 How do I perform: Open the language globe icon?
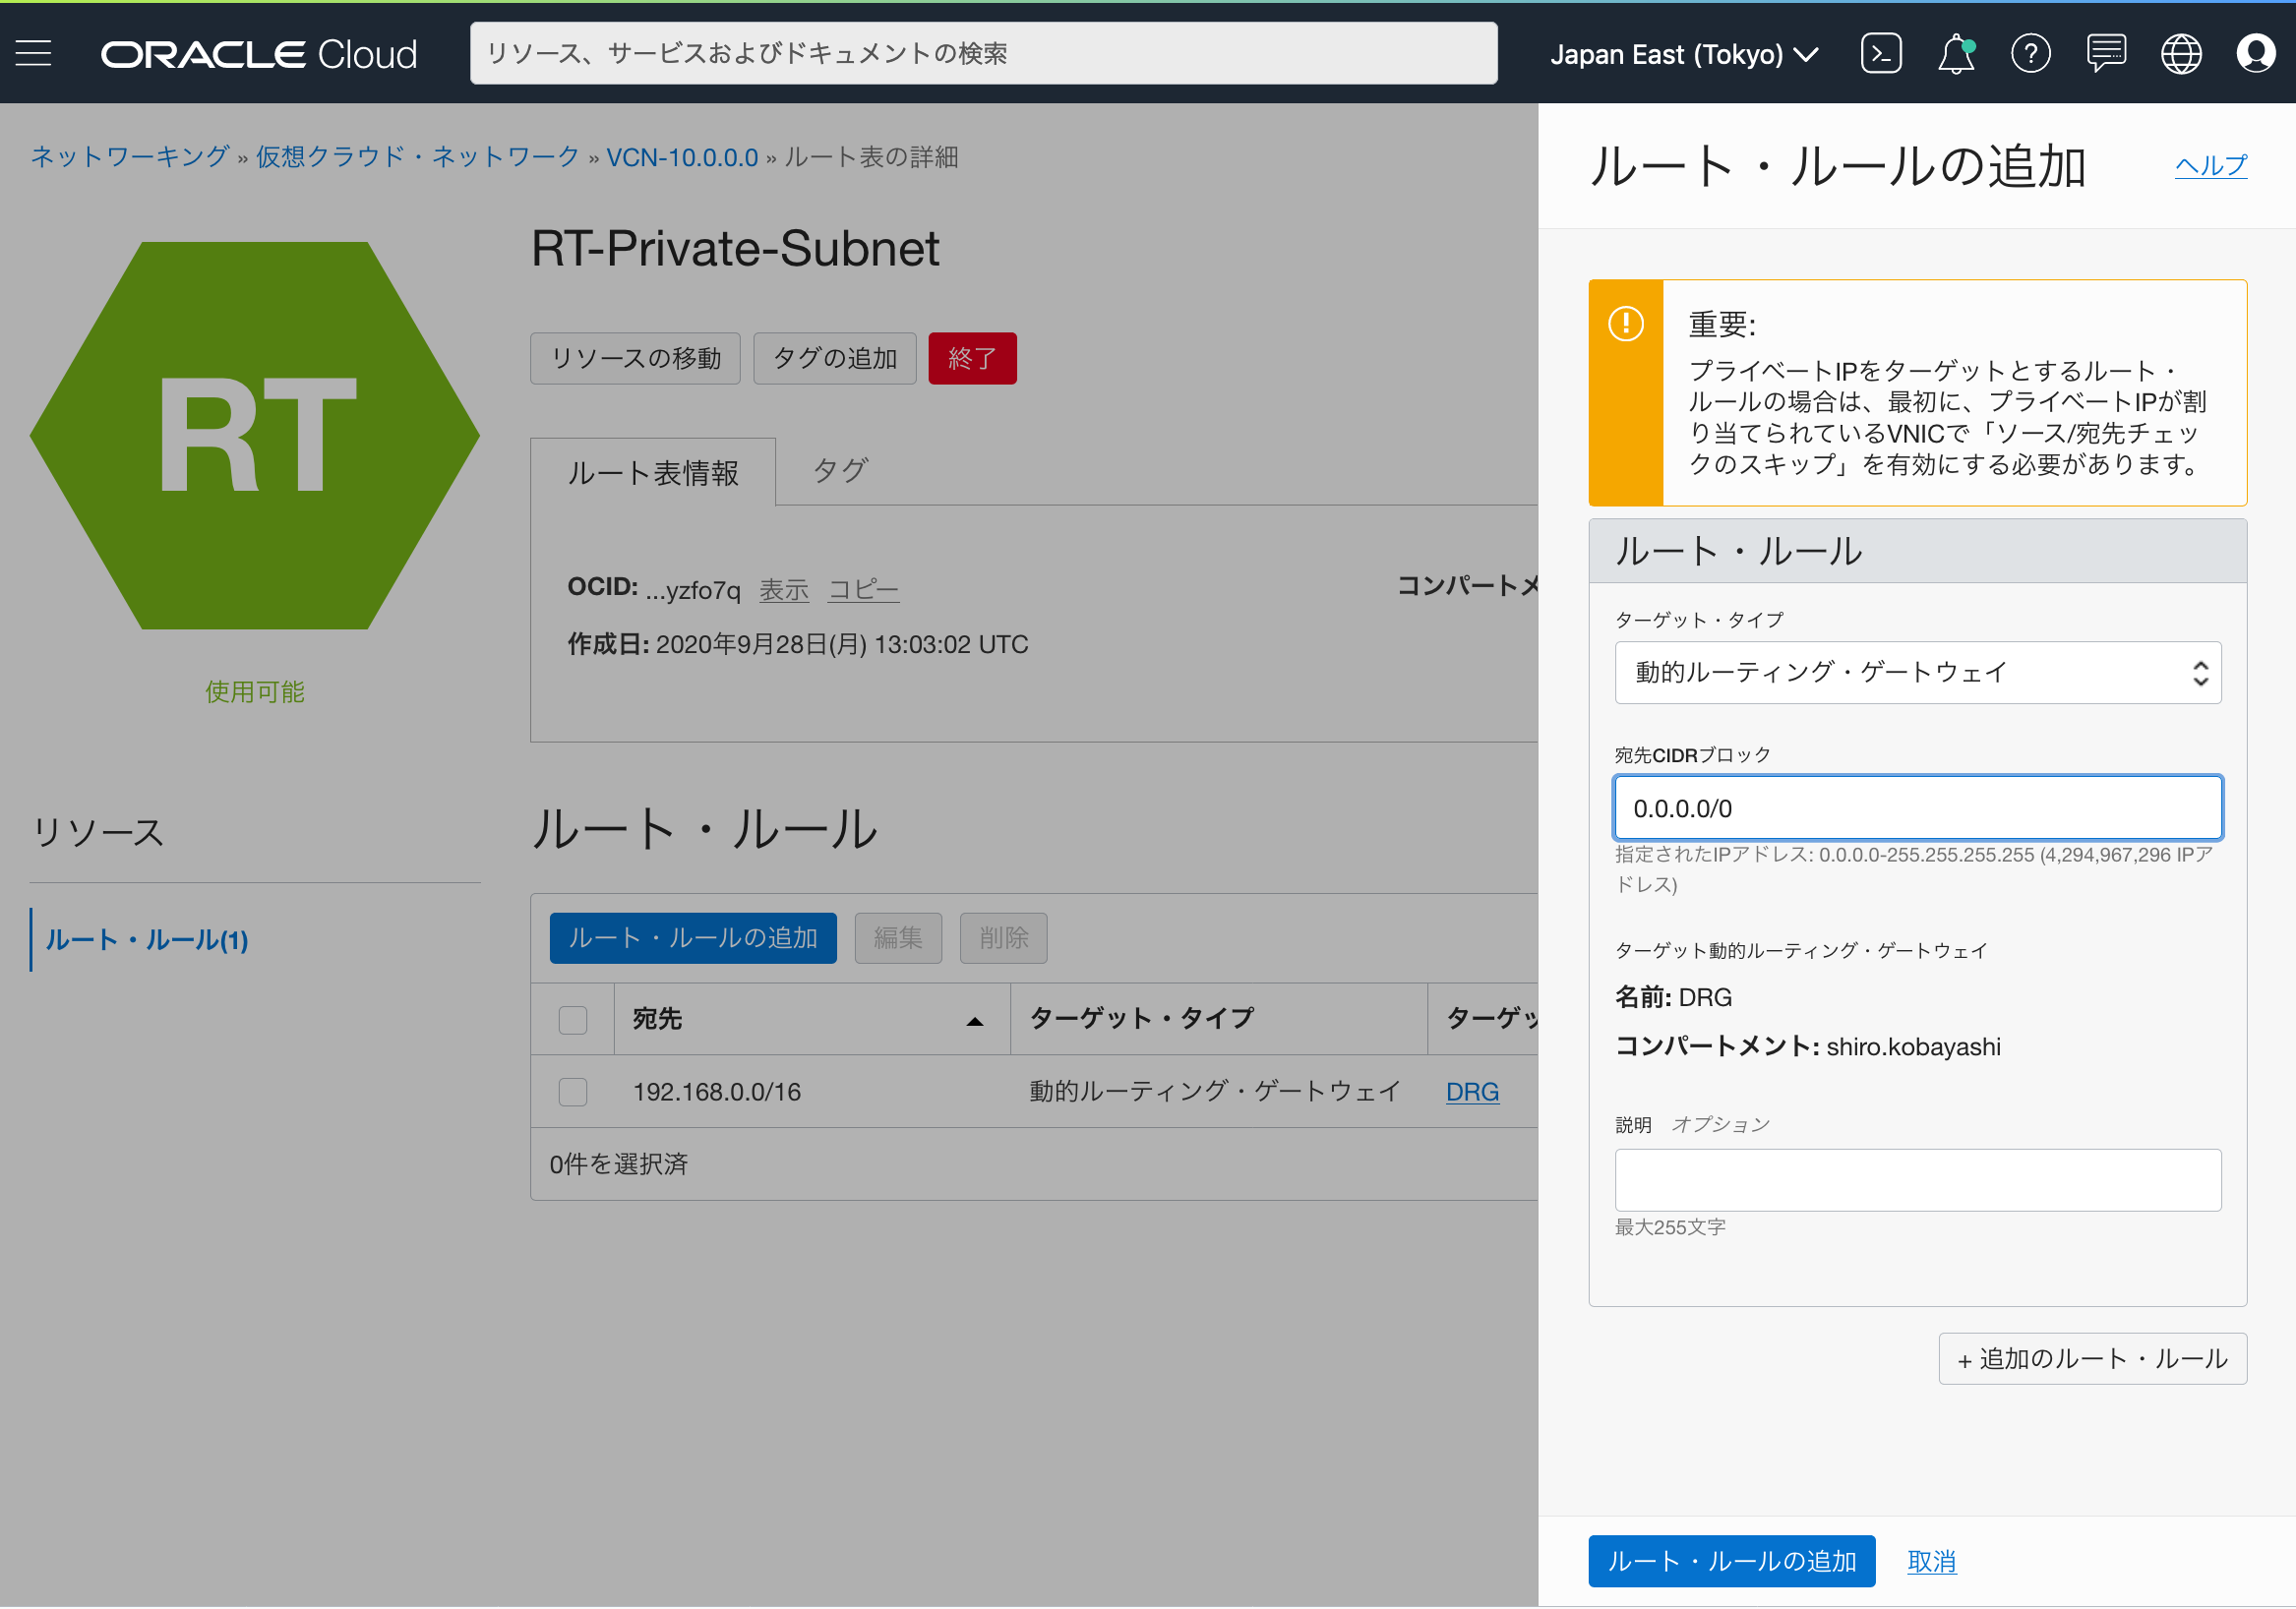2182,53
